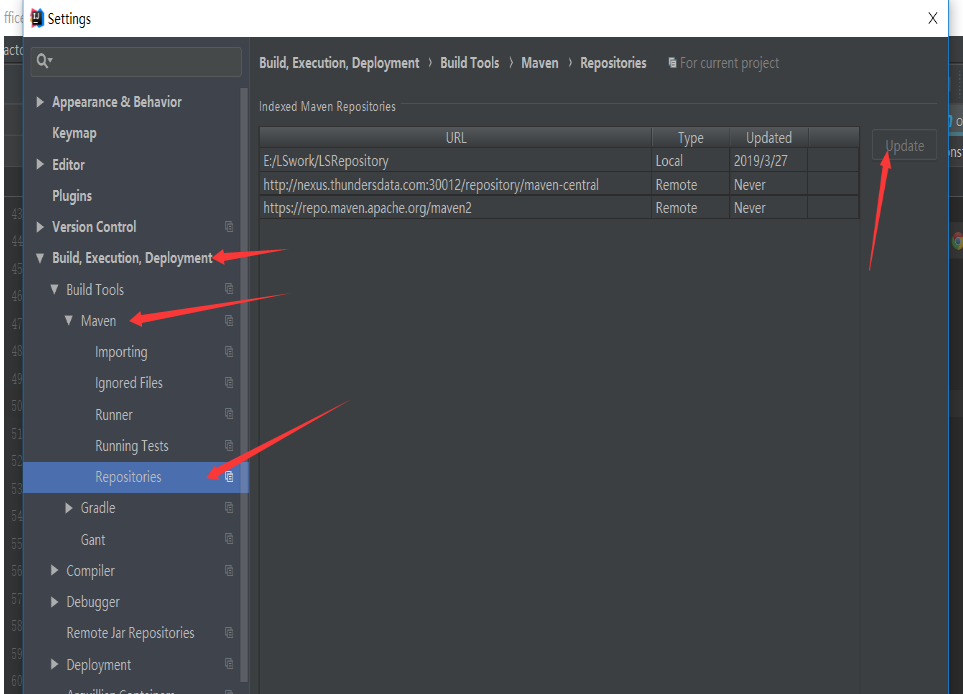Viewport: 963px width, 694px height.
Task: Click the For current project icon
Action: coord(673,63)
